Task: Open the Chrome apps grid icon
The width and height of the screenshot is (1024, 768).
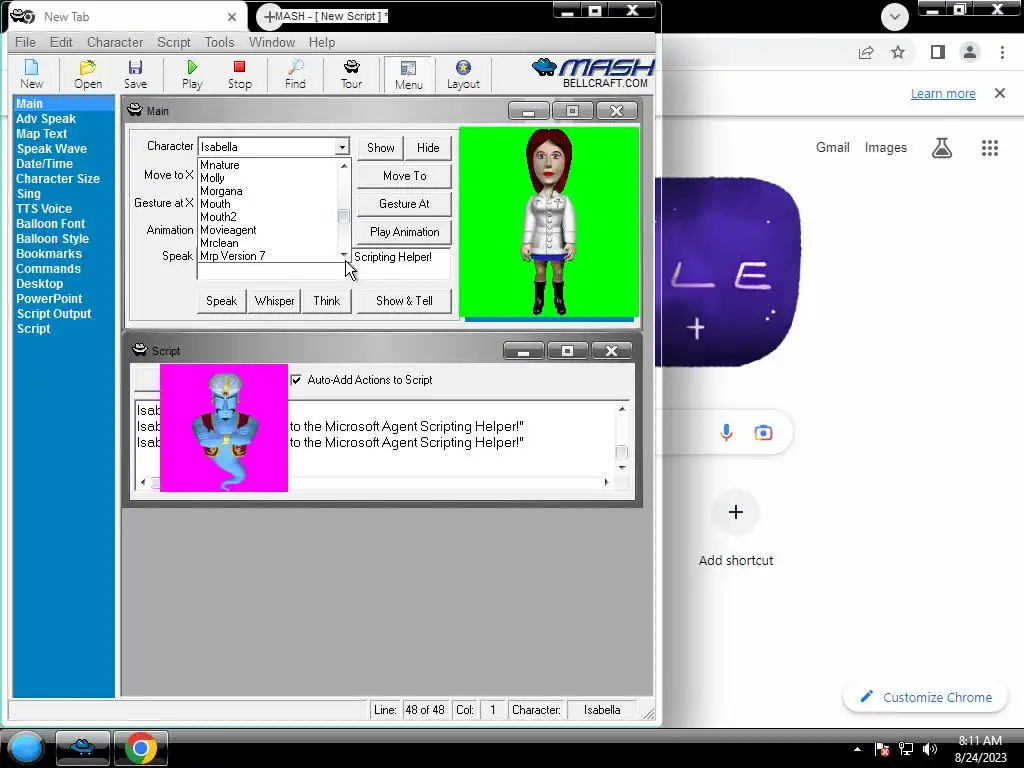Action: [989, 148]
